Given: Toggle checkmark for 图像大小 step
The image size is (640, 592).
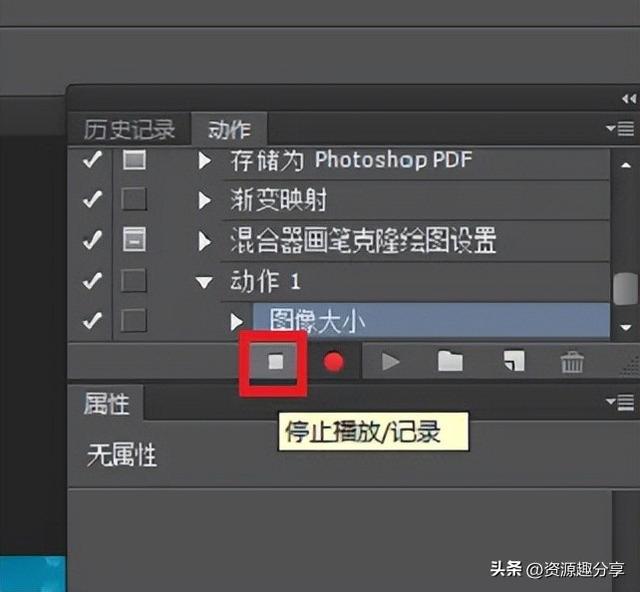Looking at the screenshot, I should coord(92,320).
